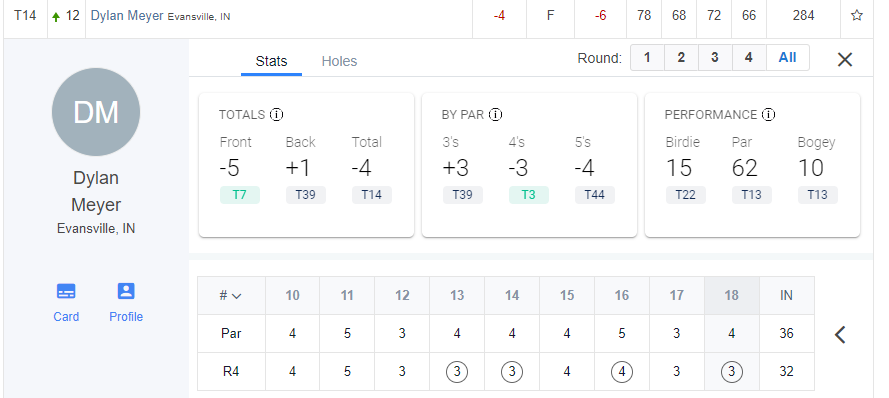Click hole 18 column header
889x398 pixels.
tap(731, 295)
